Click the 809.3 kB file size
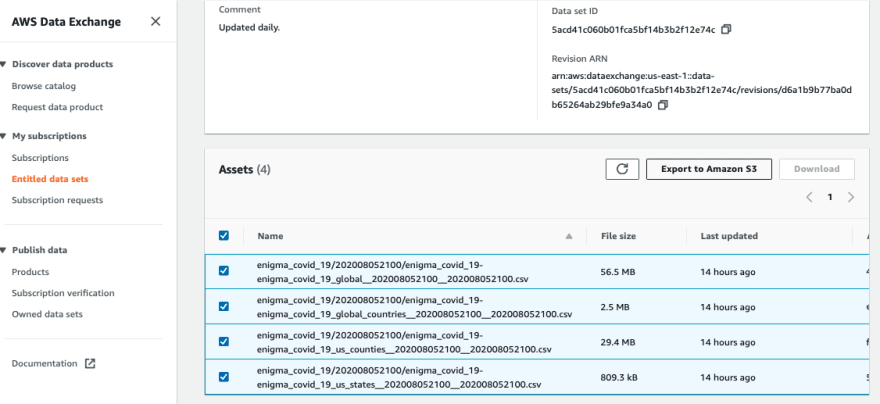Image resolution: width=880 pixels, height=404 pixels. 619,378
